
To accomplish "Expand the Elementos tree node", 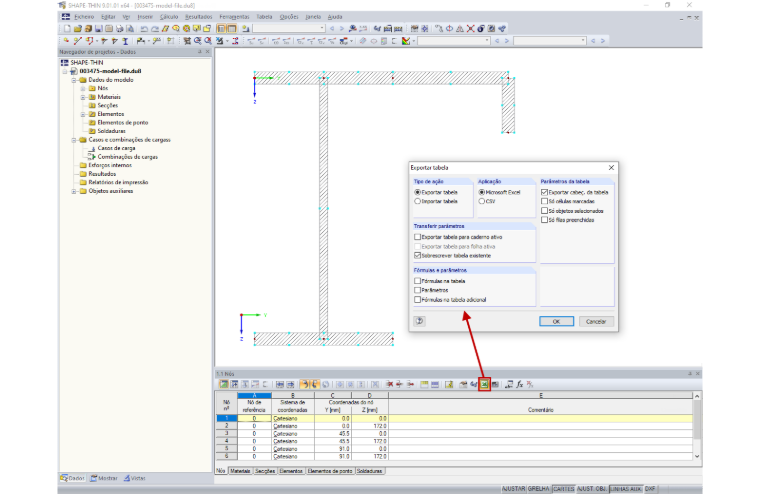I will pyautogui.click(x=83, y=114).
